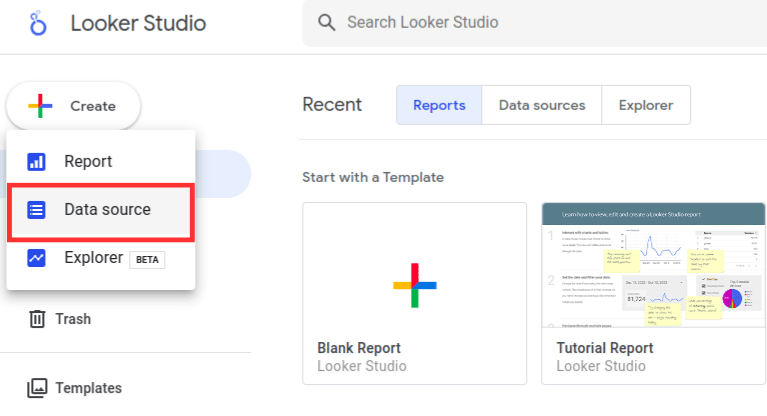Click the Explorer line chart icon
The image size is (767, 416).
[36, 258]
